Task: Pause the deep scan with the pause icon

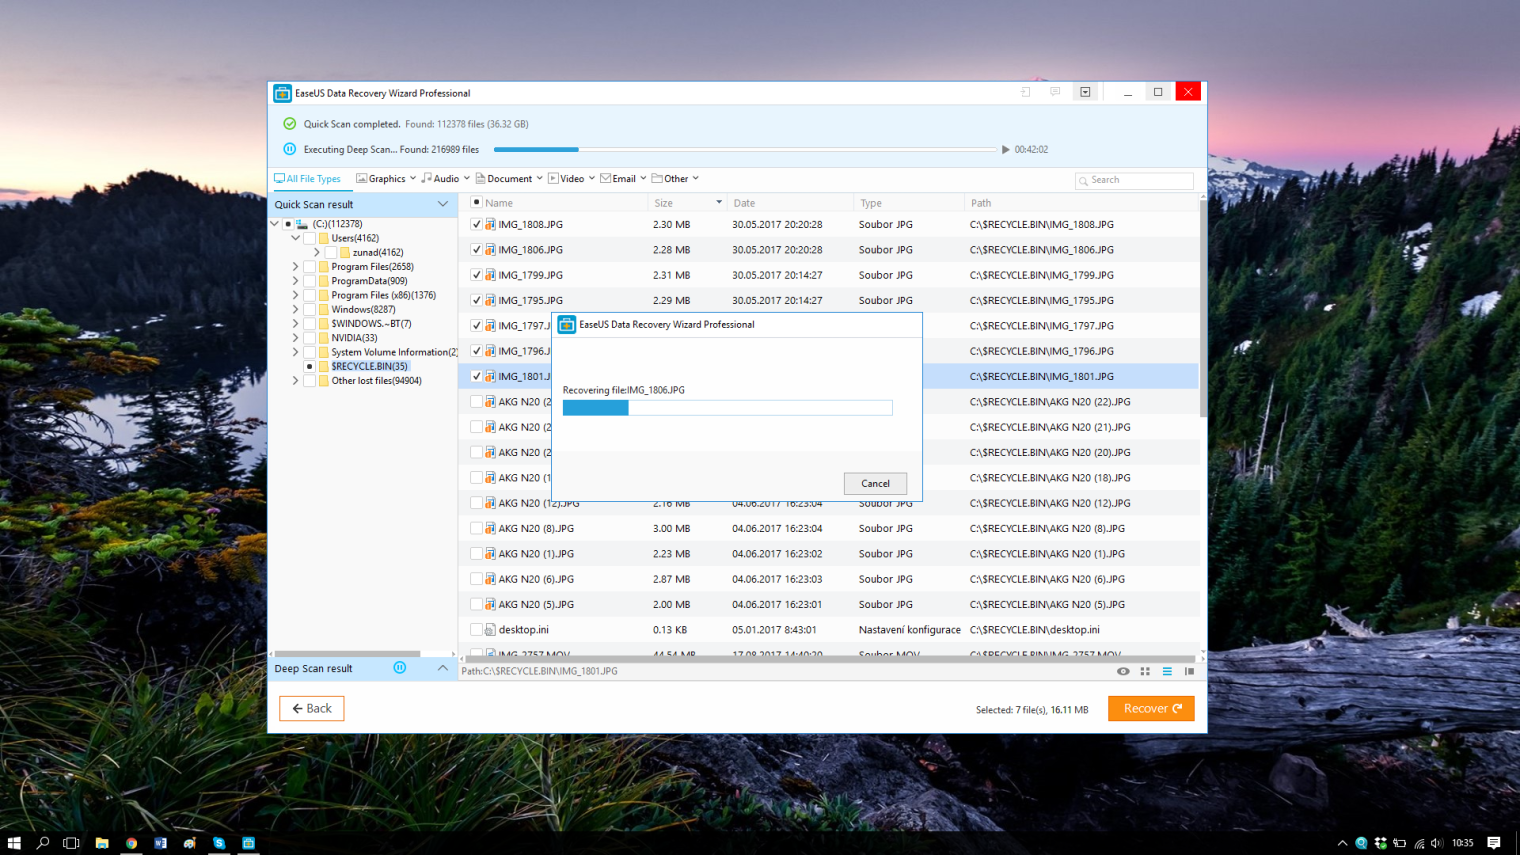Action: [x=289, y=149]
